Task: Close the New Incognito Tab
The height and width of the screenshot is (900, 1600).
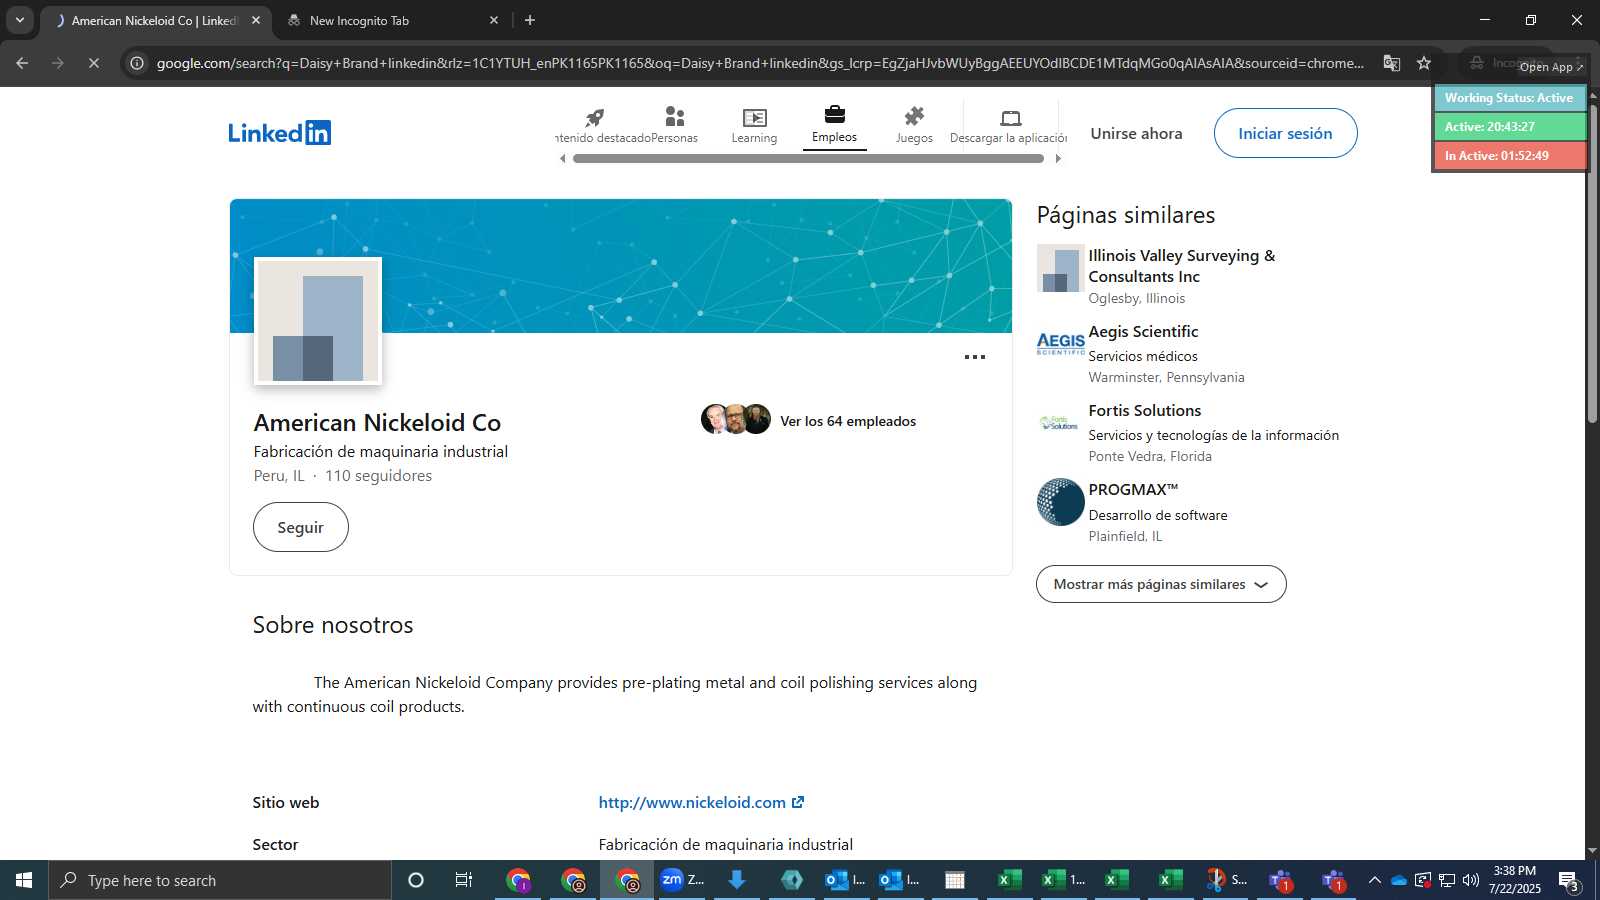Action: point(494,20)
